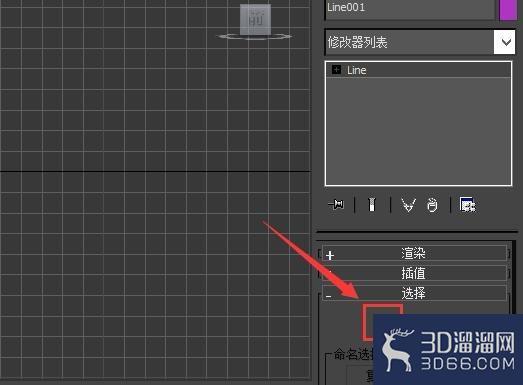Click the Pin Stack icon
523x385 pixels.
[336, 204]
